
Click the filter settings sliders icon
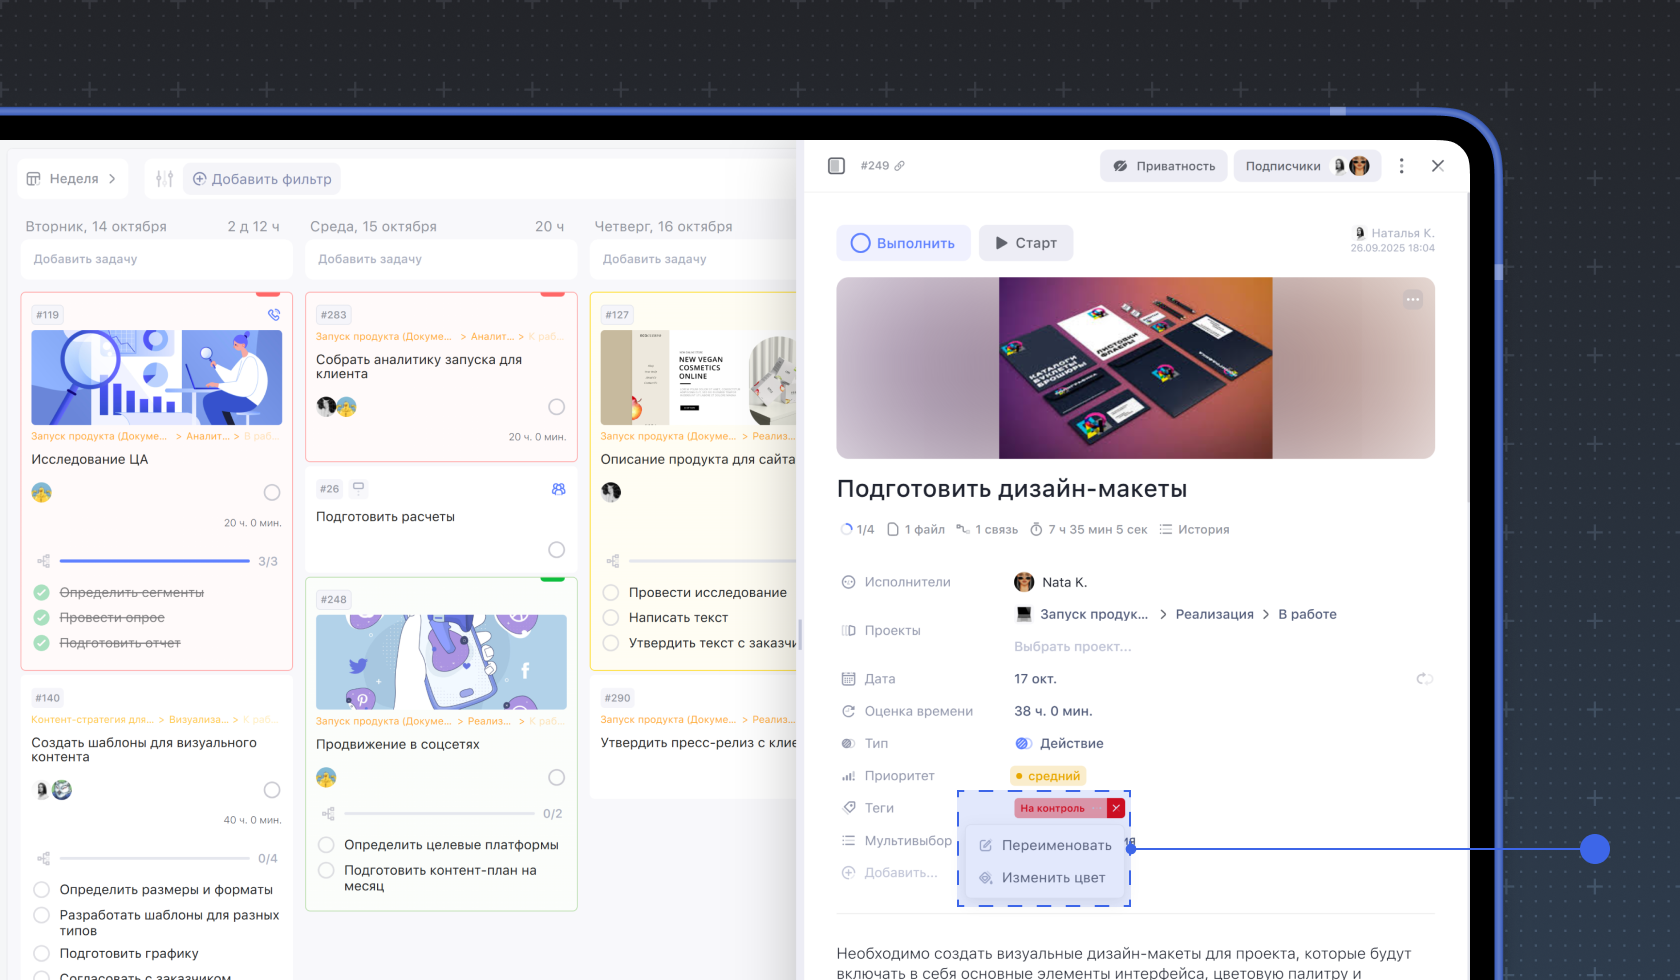pos(165,179)
